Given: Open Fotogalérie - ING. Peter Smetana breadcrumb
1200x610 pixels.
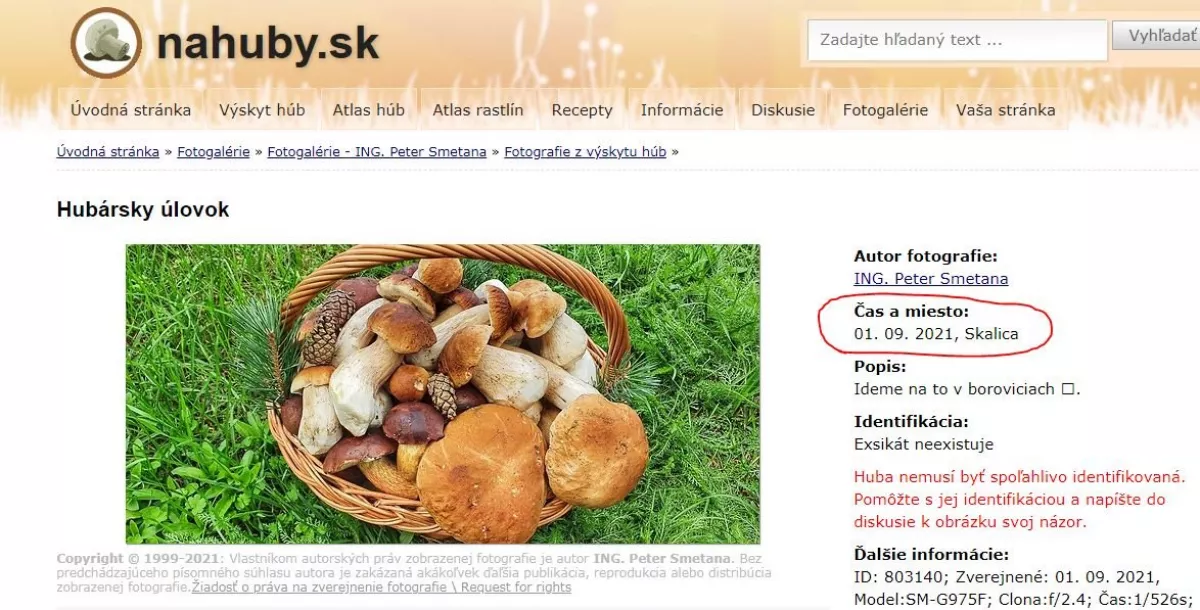Looking at the screenshot, I should tap(377, 152).
